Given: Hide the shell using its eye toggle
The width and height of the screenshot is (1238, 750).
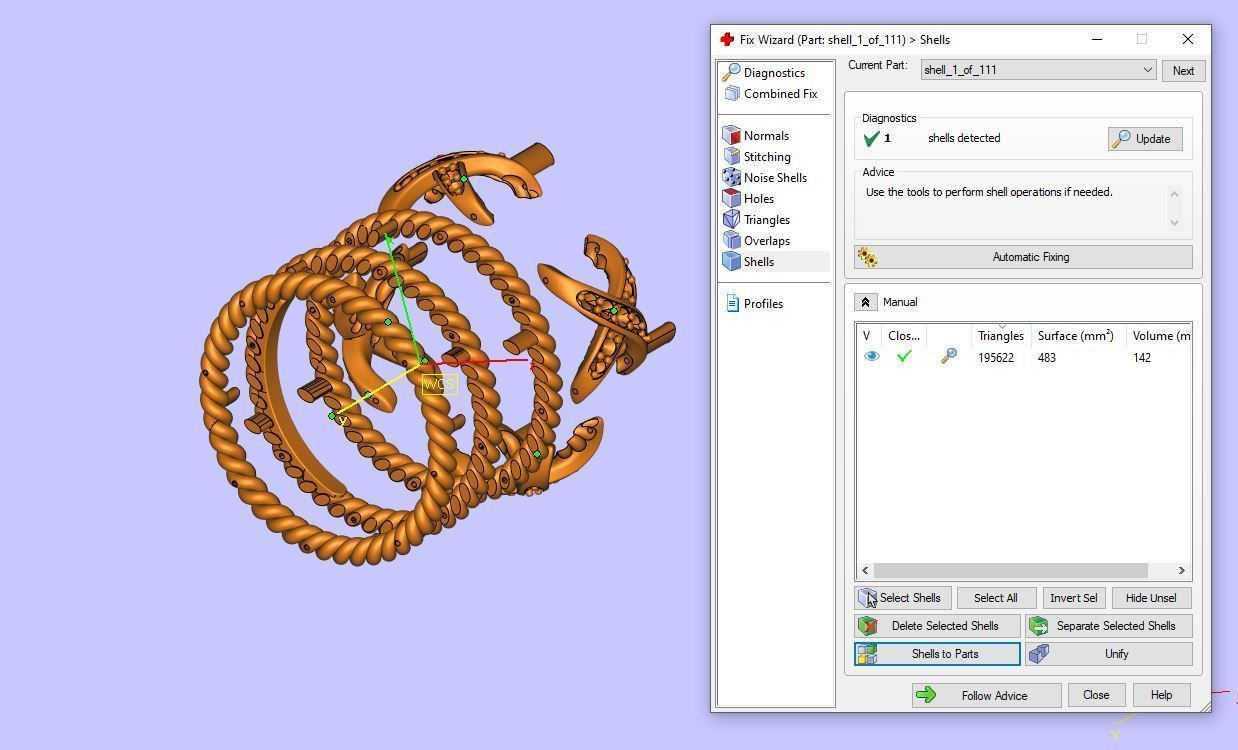Looking at the screenshot, I should [871, 356].
